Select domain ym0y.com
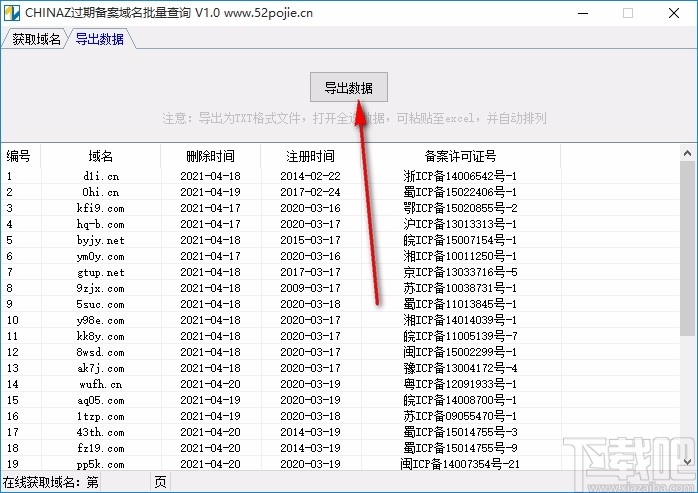This screenshot has width=698, height=493. [x=101, y=257]
